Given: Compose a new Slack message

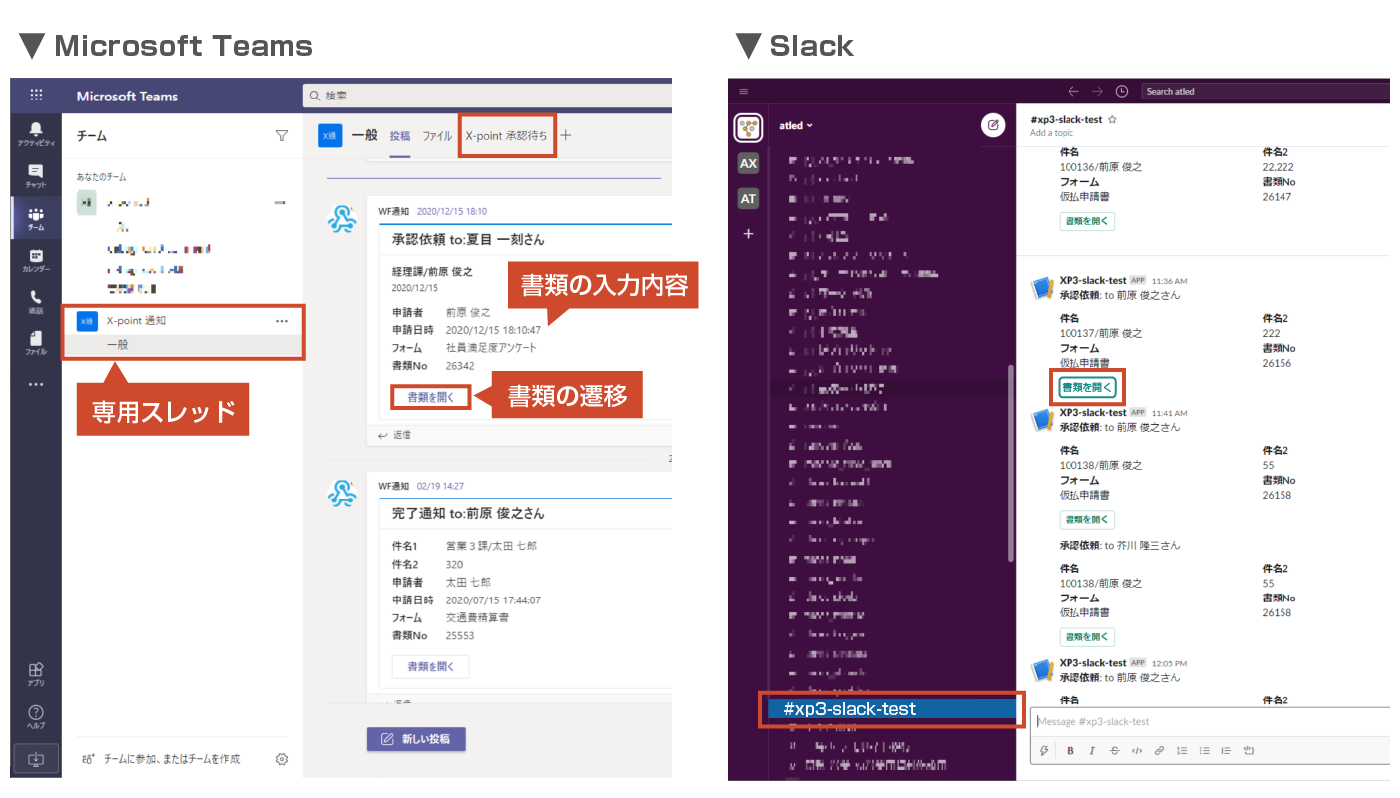Looking at the screenshot, I should pyautogui.click(x=993, y=125).
